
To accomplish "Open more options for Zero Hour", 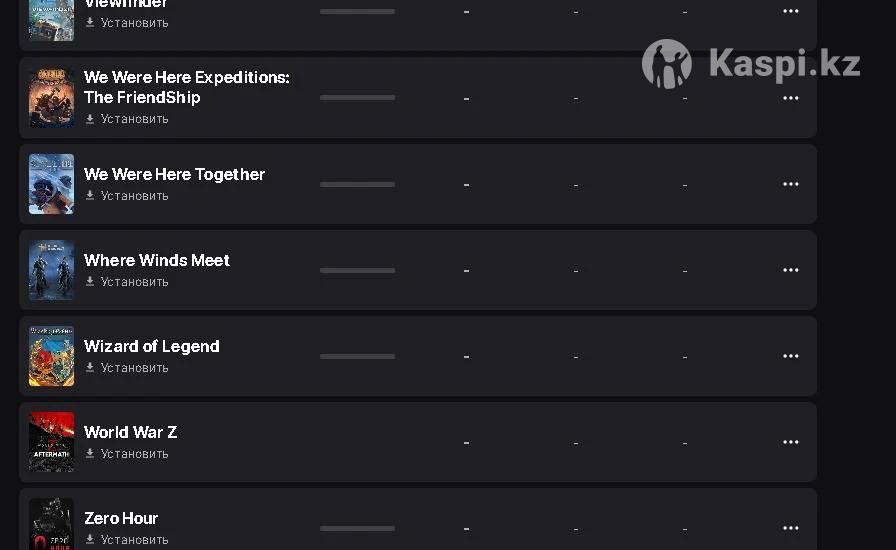I will tap(790, 528).
